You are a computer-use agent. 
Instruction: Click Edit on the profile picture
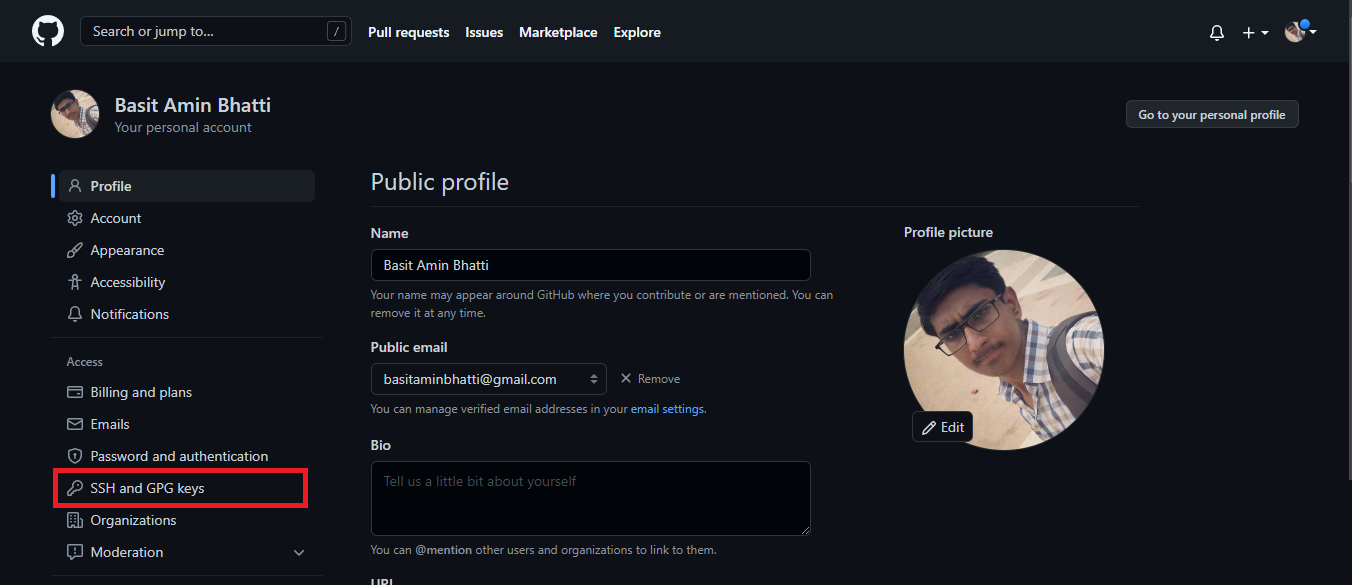pyautogui.click(x=942, y=427)
